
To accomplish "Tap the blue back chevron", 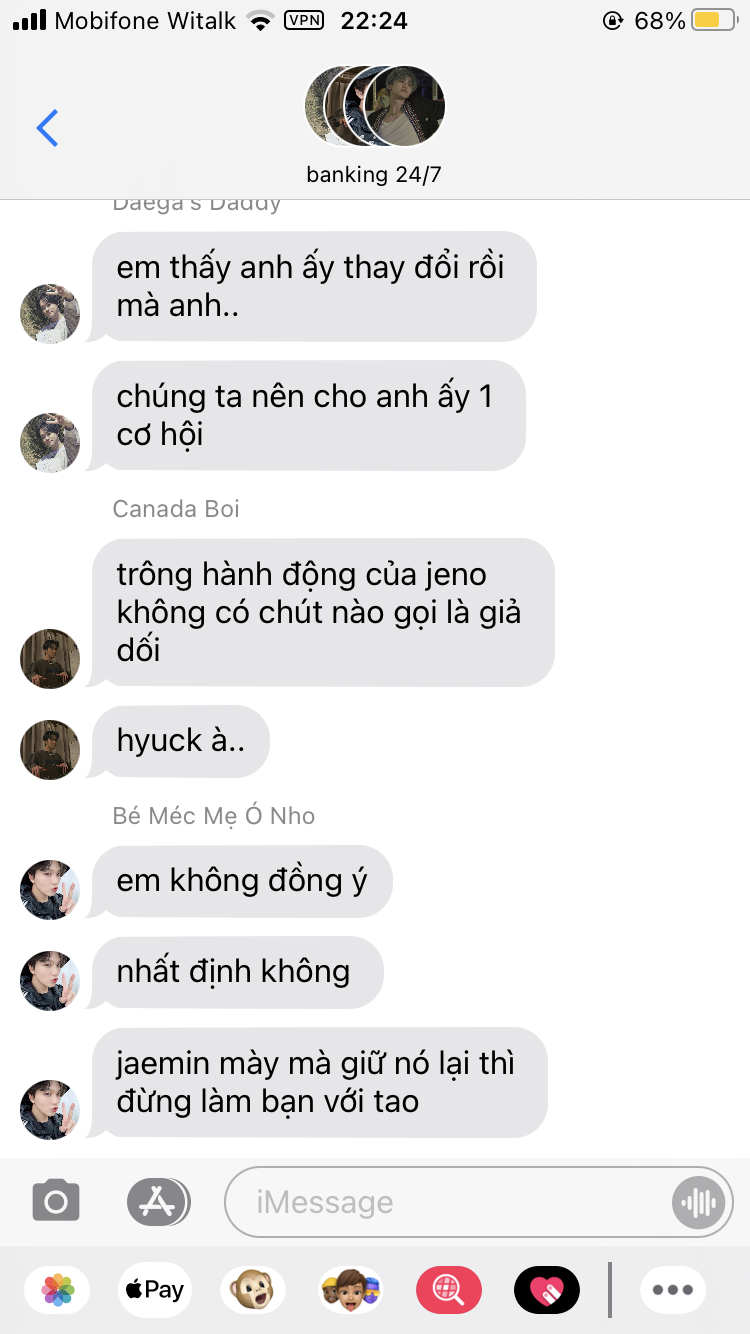I will pos(47,128).
